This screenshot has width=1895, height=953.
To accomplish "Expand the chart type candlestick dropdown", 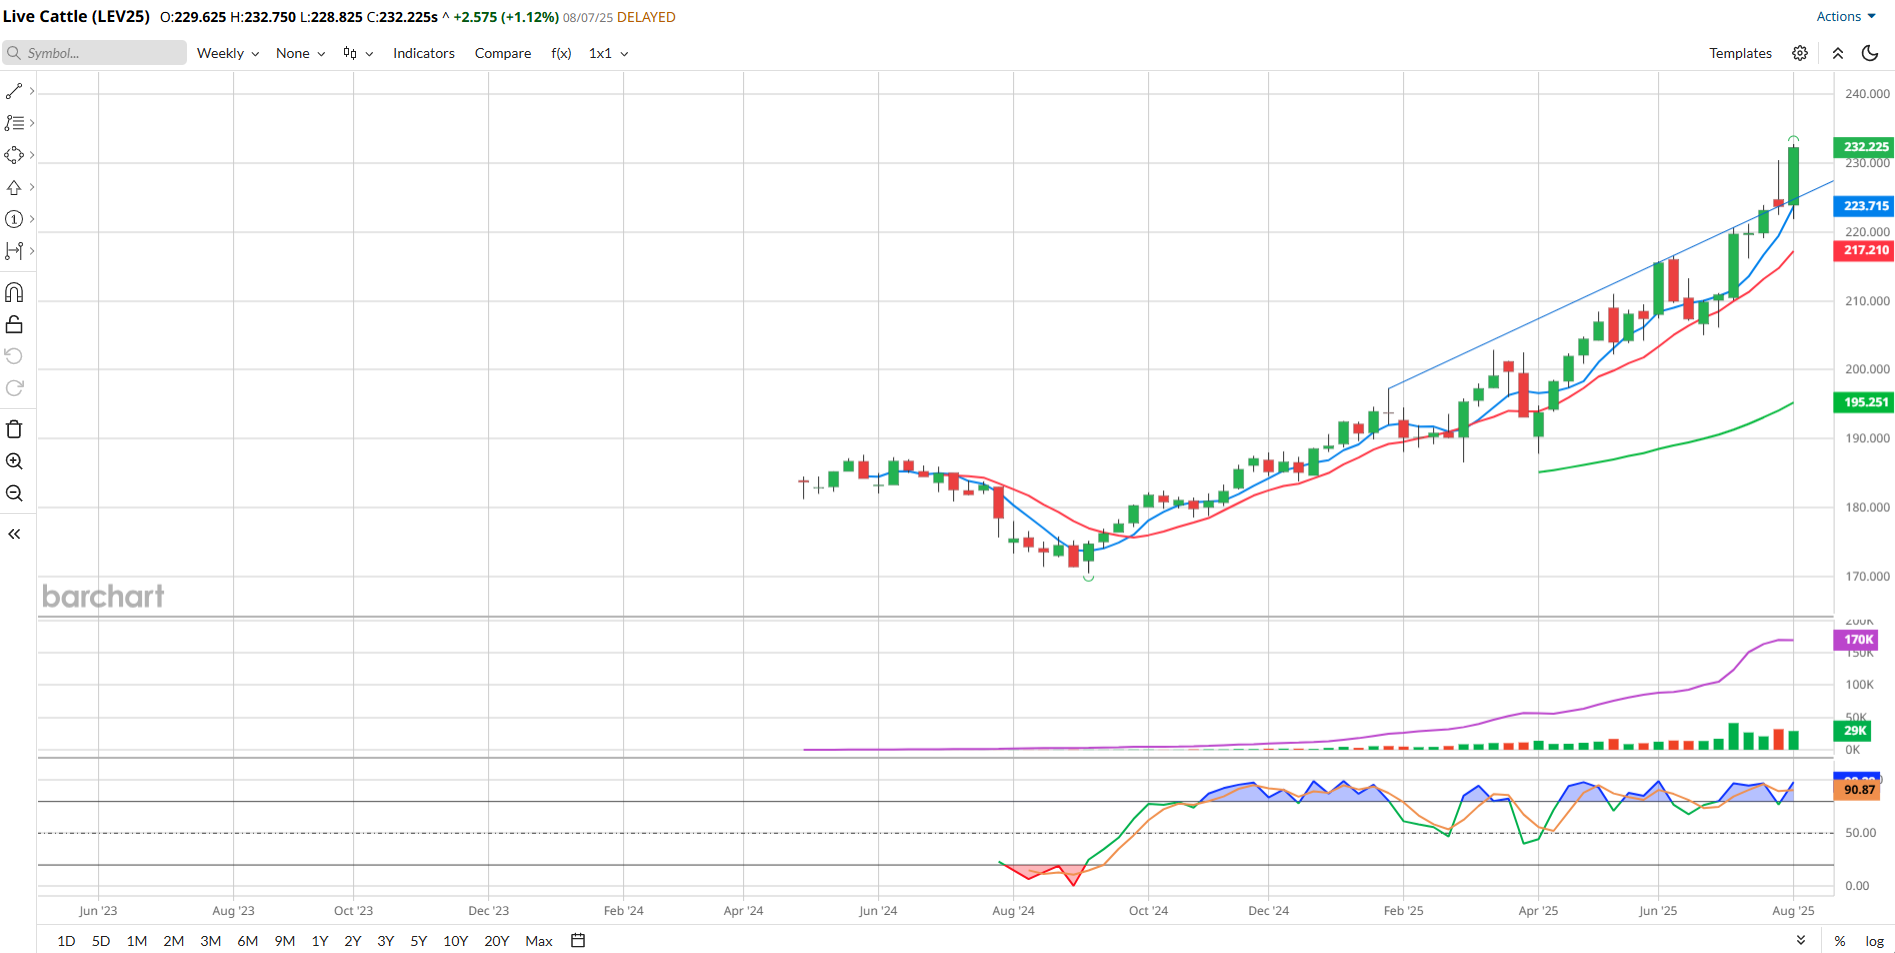I will pyautogui.click(x=357, y=53).
